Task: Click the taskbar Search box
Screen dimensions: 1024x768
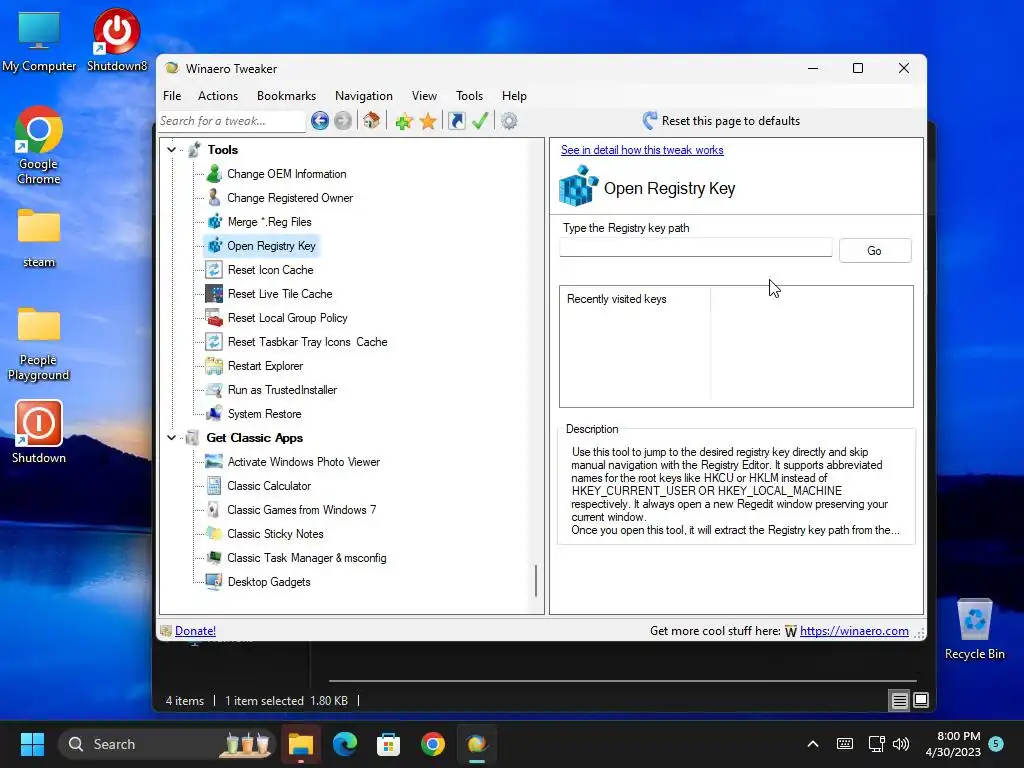Action: click(x=167, y=744)
